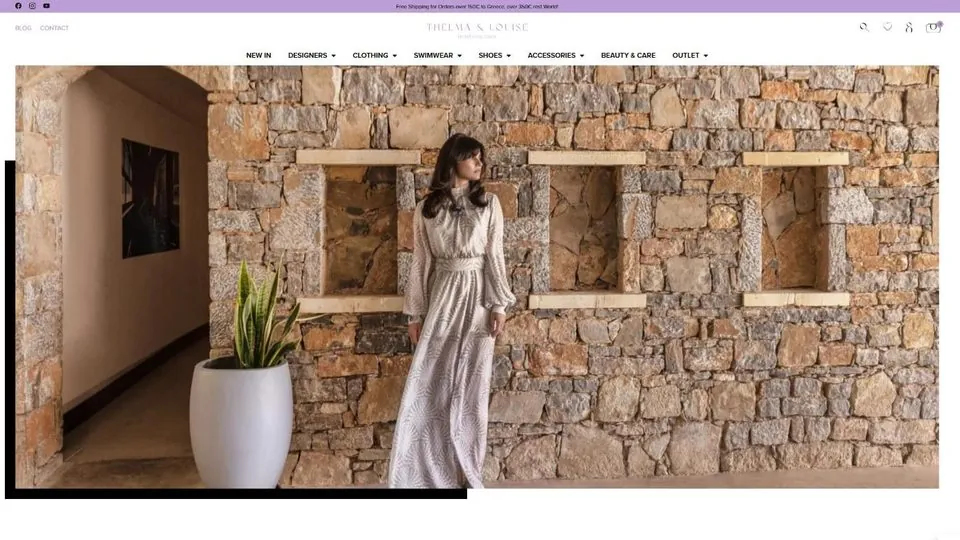Open the wishlist heart icon
Viewport: 960px width, 540px height.
887,26
